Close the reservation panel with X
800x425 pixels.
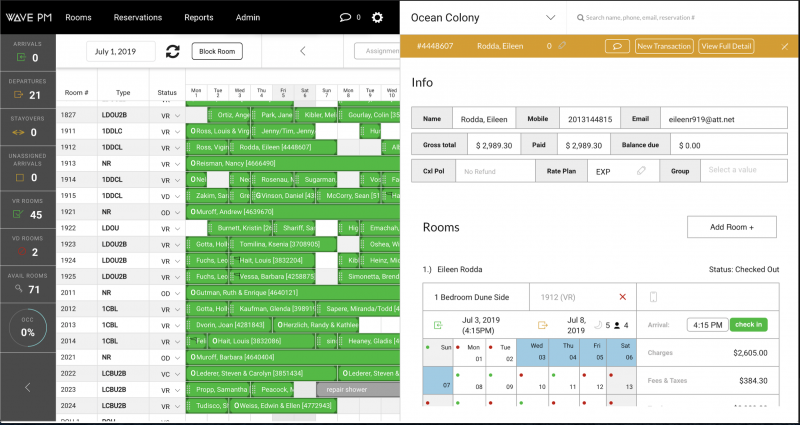coord(783,46)
